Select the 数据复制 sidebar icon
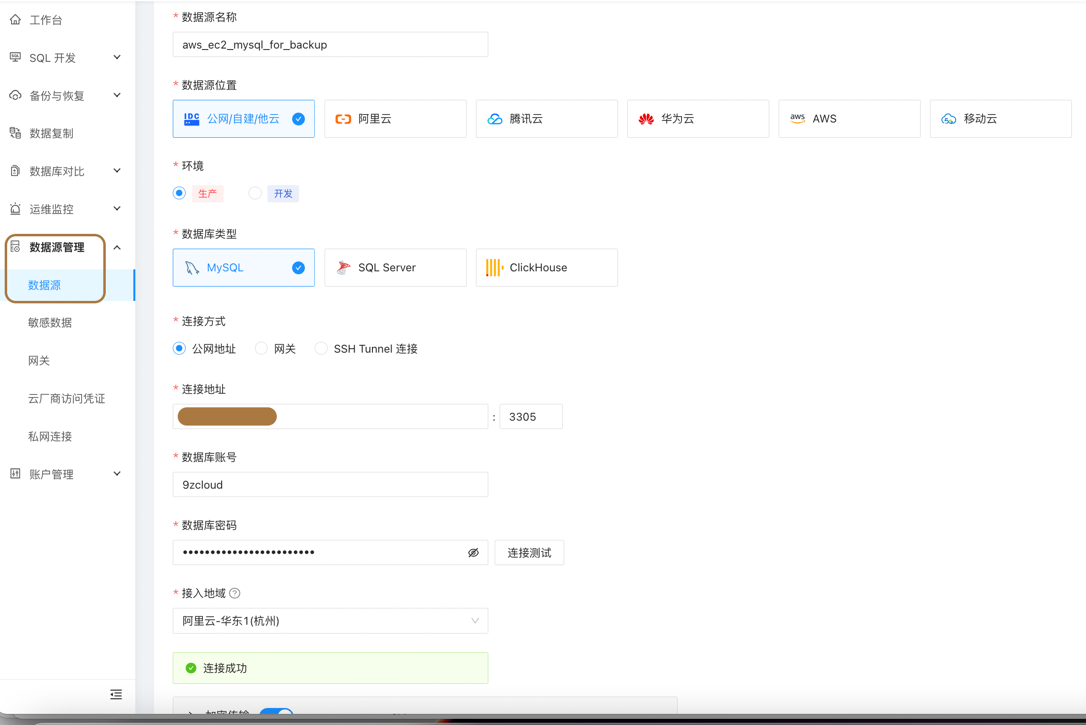The image size is (1086, 725). point(16,132)
